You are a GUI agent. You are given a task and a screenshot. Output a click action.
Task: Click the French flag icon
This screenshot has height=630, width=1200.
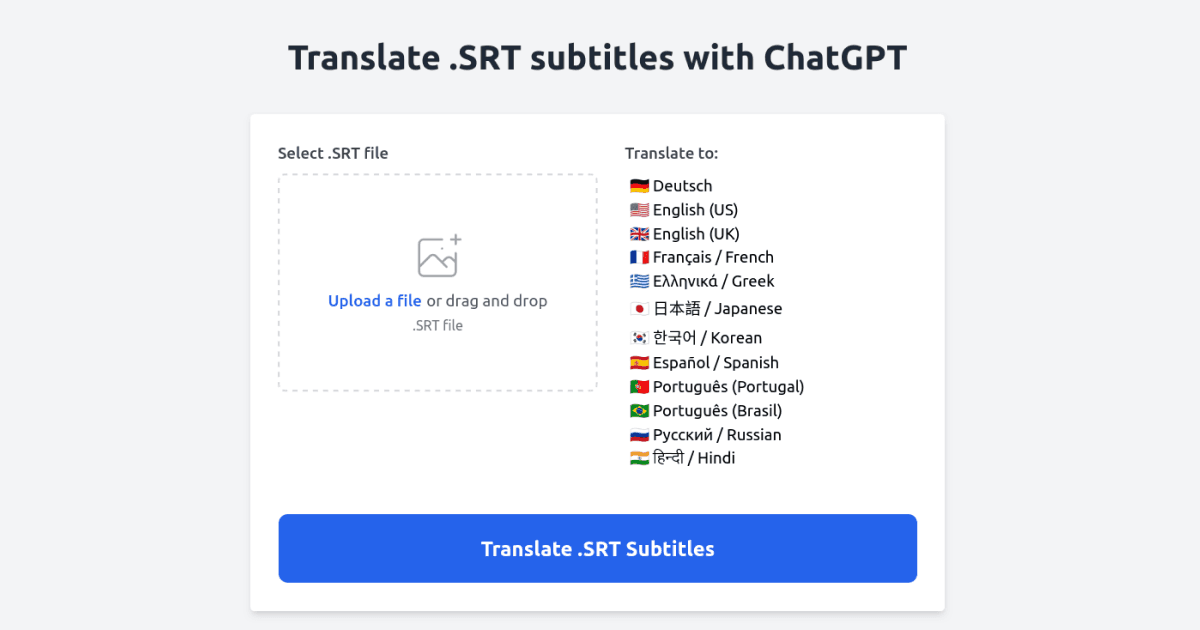(x=640, y=258)
